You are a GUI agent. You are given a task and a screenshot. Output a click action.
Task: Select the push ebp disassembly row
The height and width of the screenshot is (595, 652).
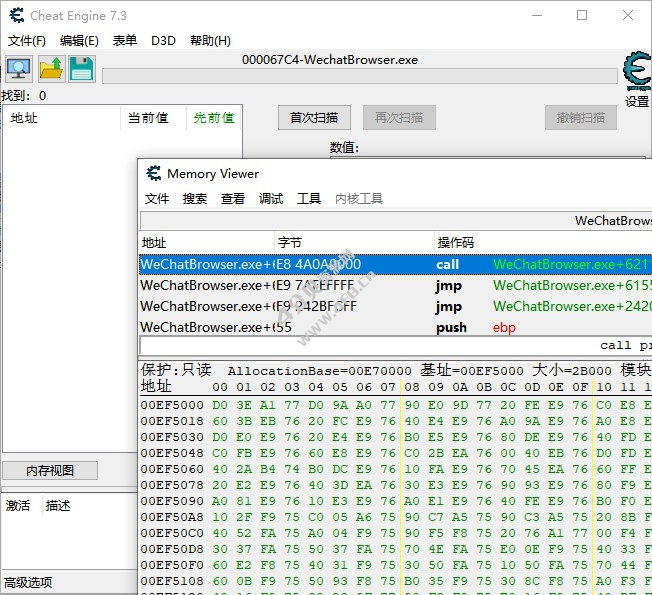pos(395,327)
